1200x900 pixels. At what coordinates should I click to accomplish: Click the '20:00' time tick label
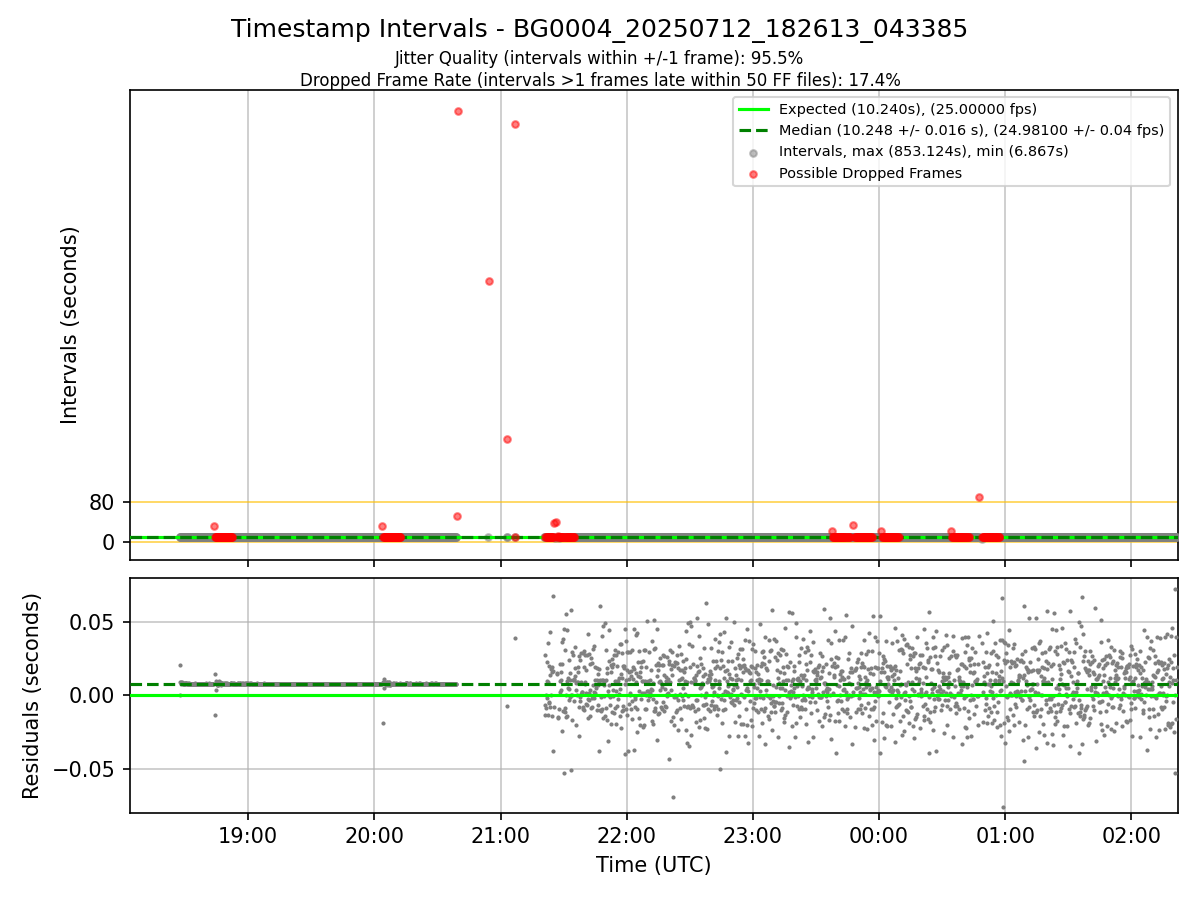click(x=374, y=835)
